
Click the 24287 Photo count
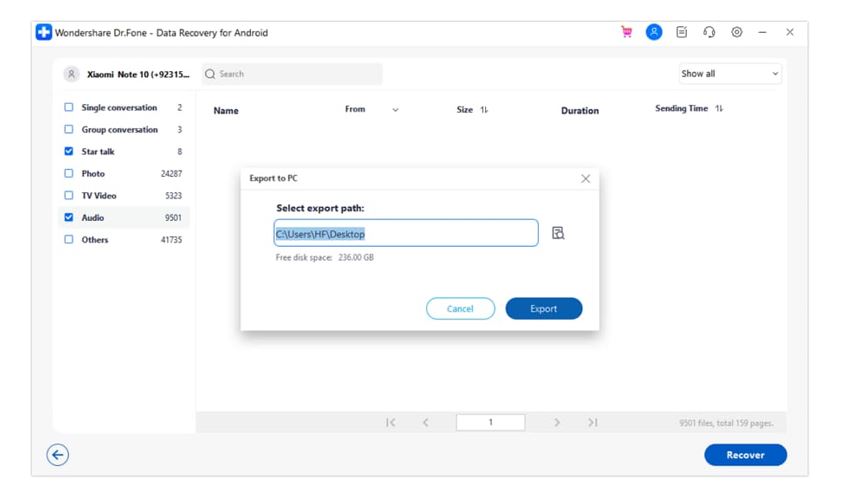171,174
